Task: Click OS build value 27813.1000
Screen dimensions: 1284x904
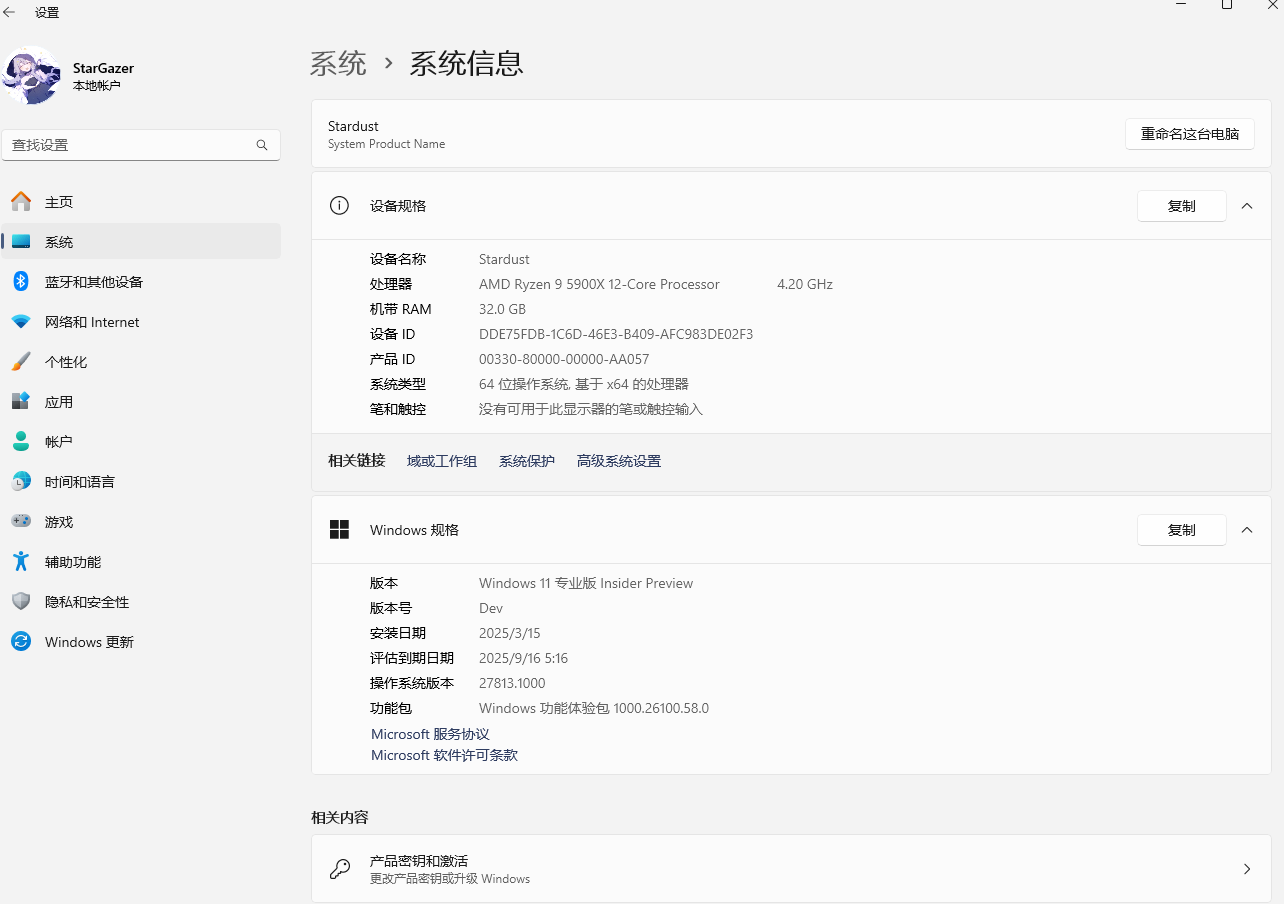Action: 512,683
